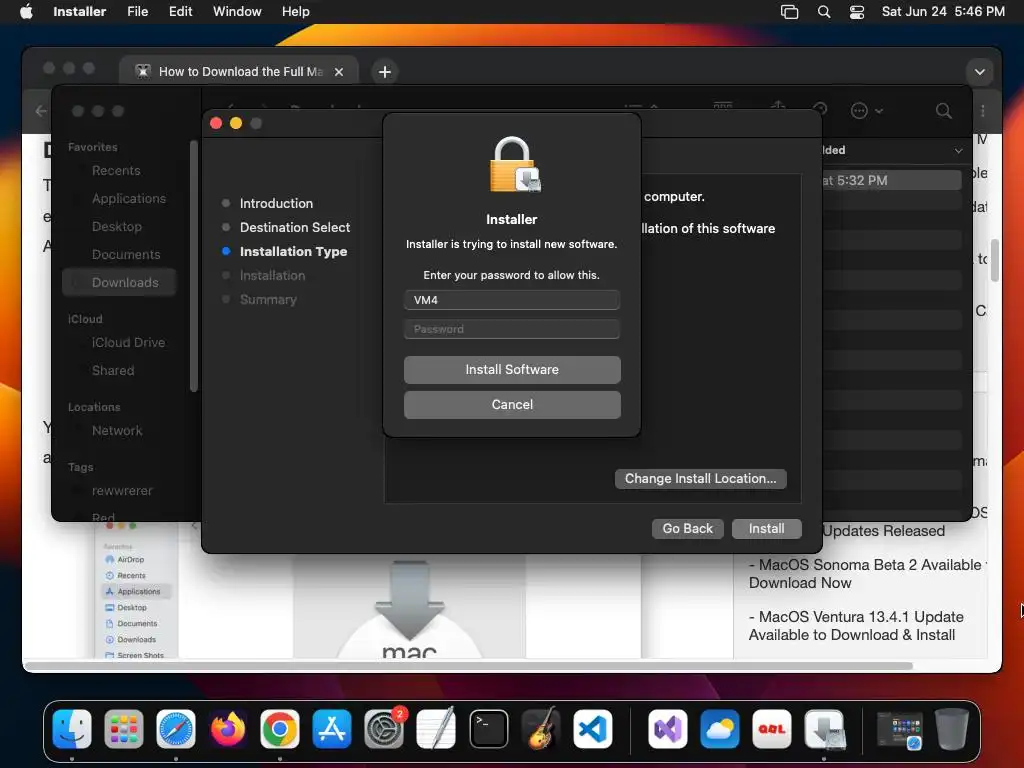Cancel the password prompt
The height and width of the screenshot is (768, 1024).
click(512, 405)
